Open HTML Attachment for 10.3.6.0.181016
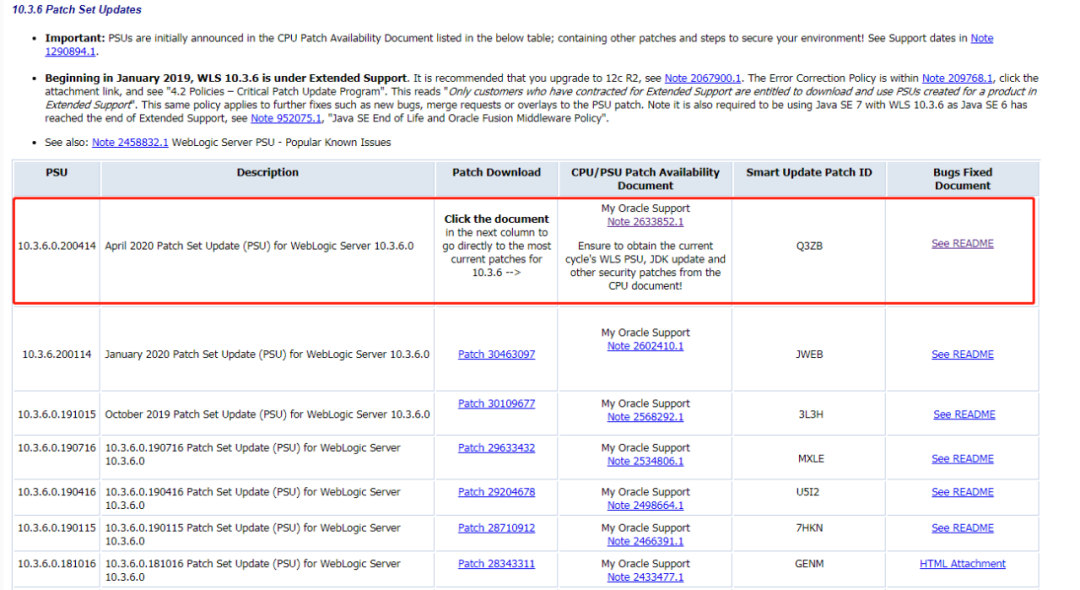Screen dimensions: 1080x590 [962, 564]
